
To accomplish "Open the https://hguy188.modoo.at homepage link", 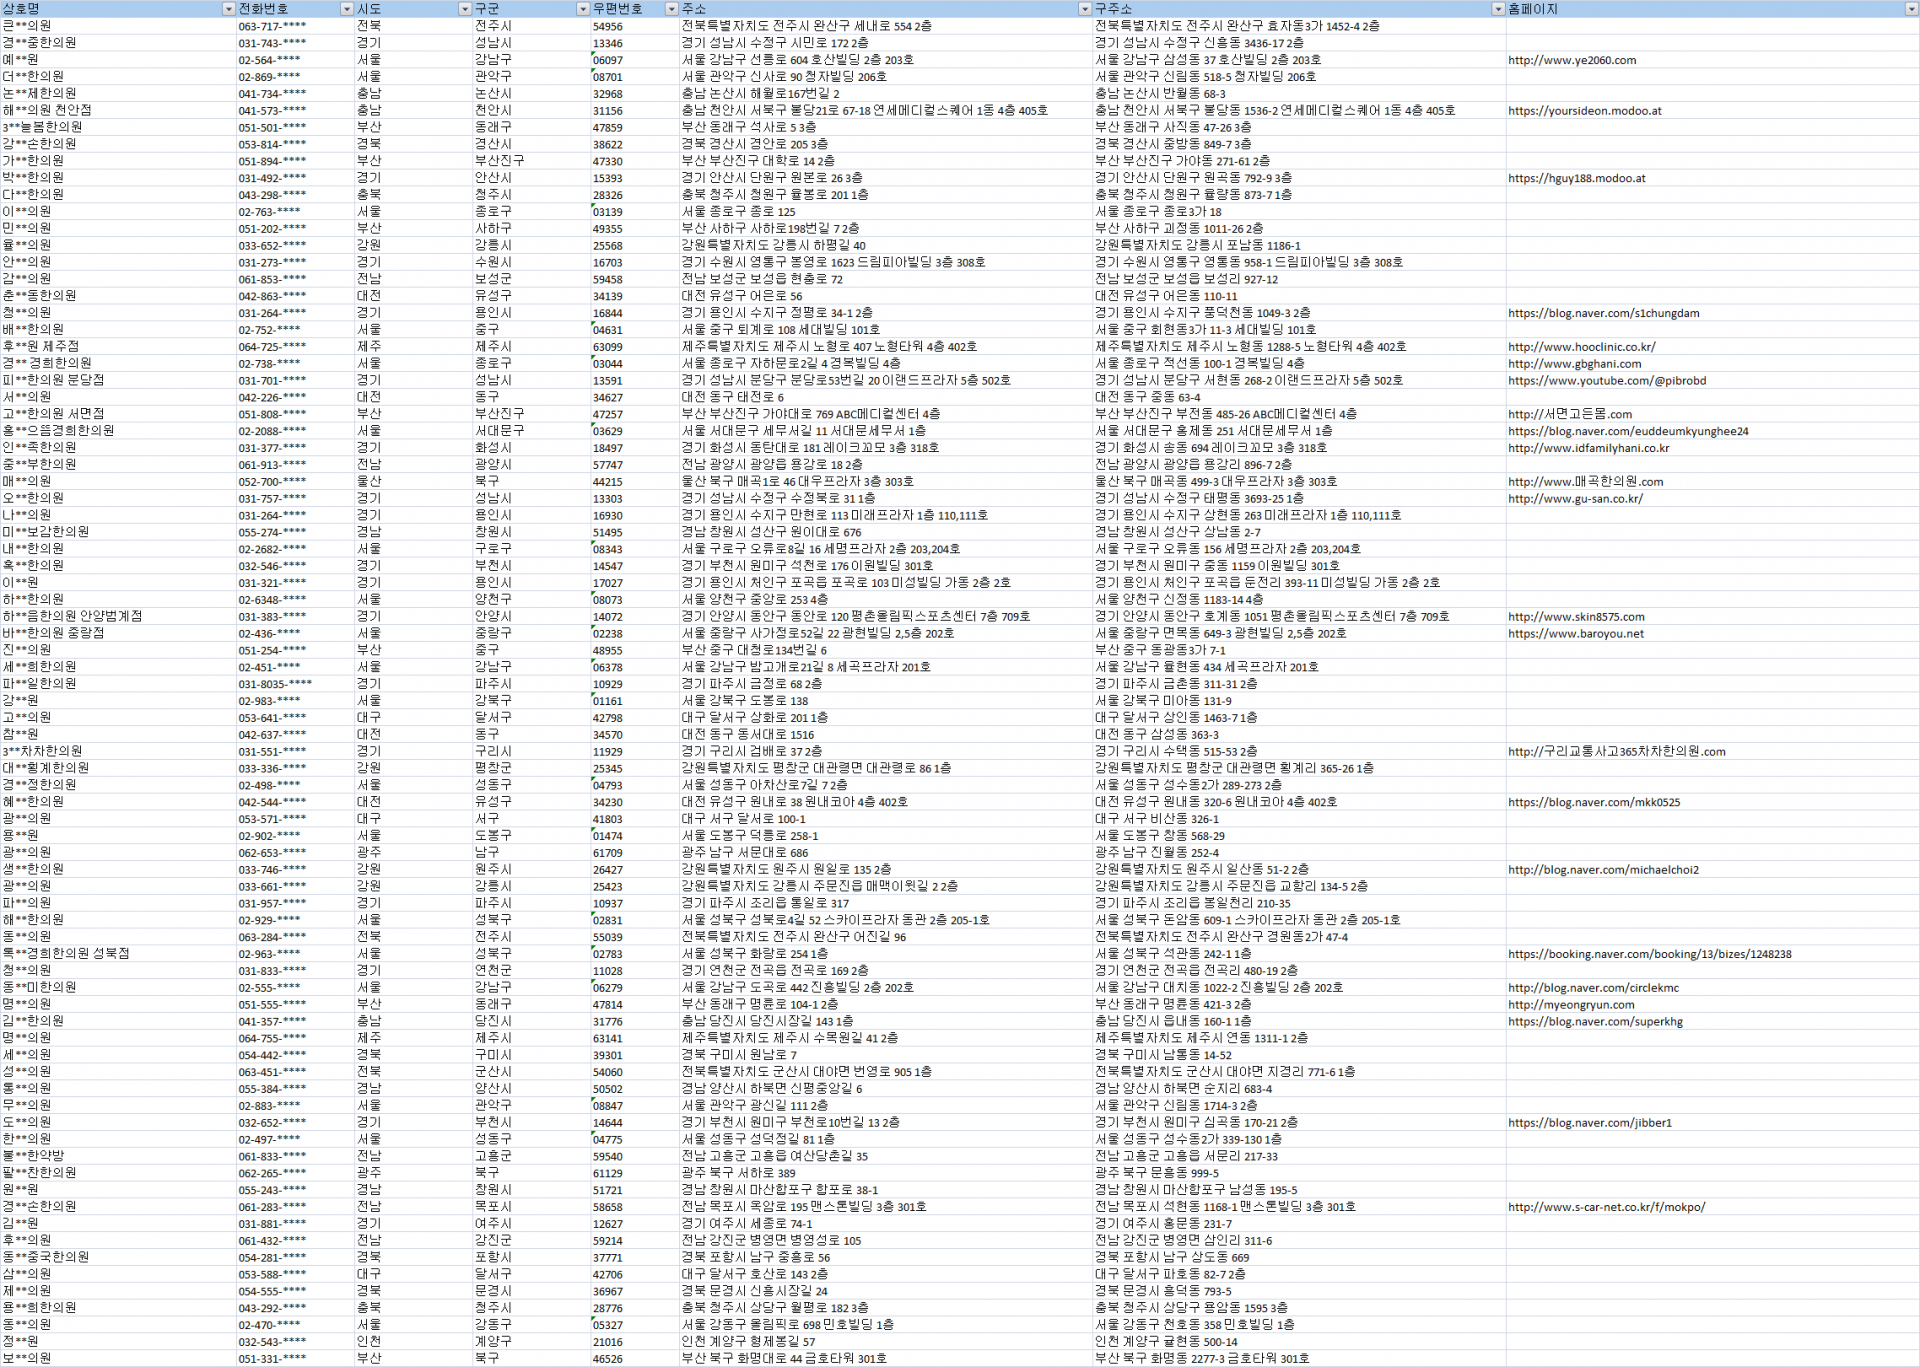I will point(1576,178).
